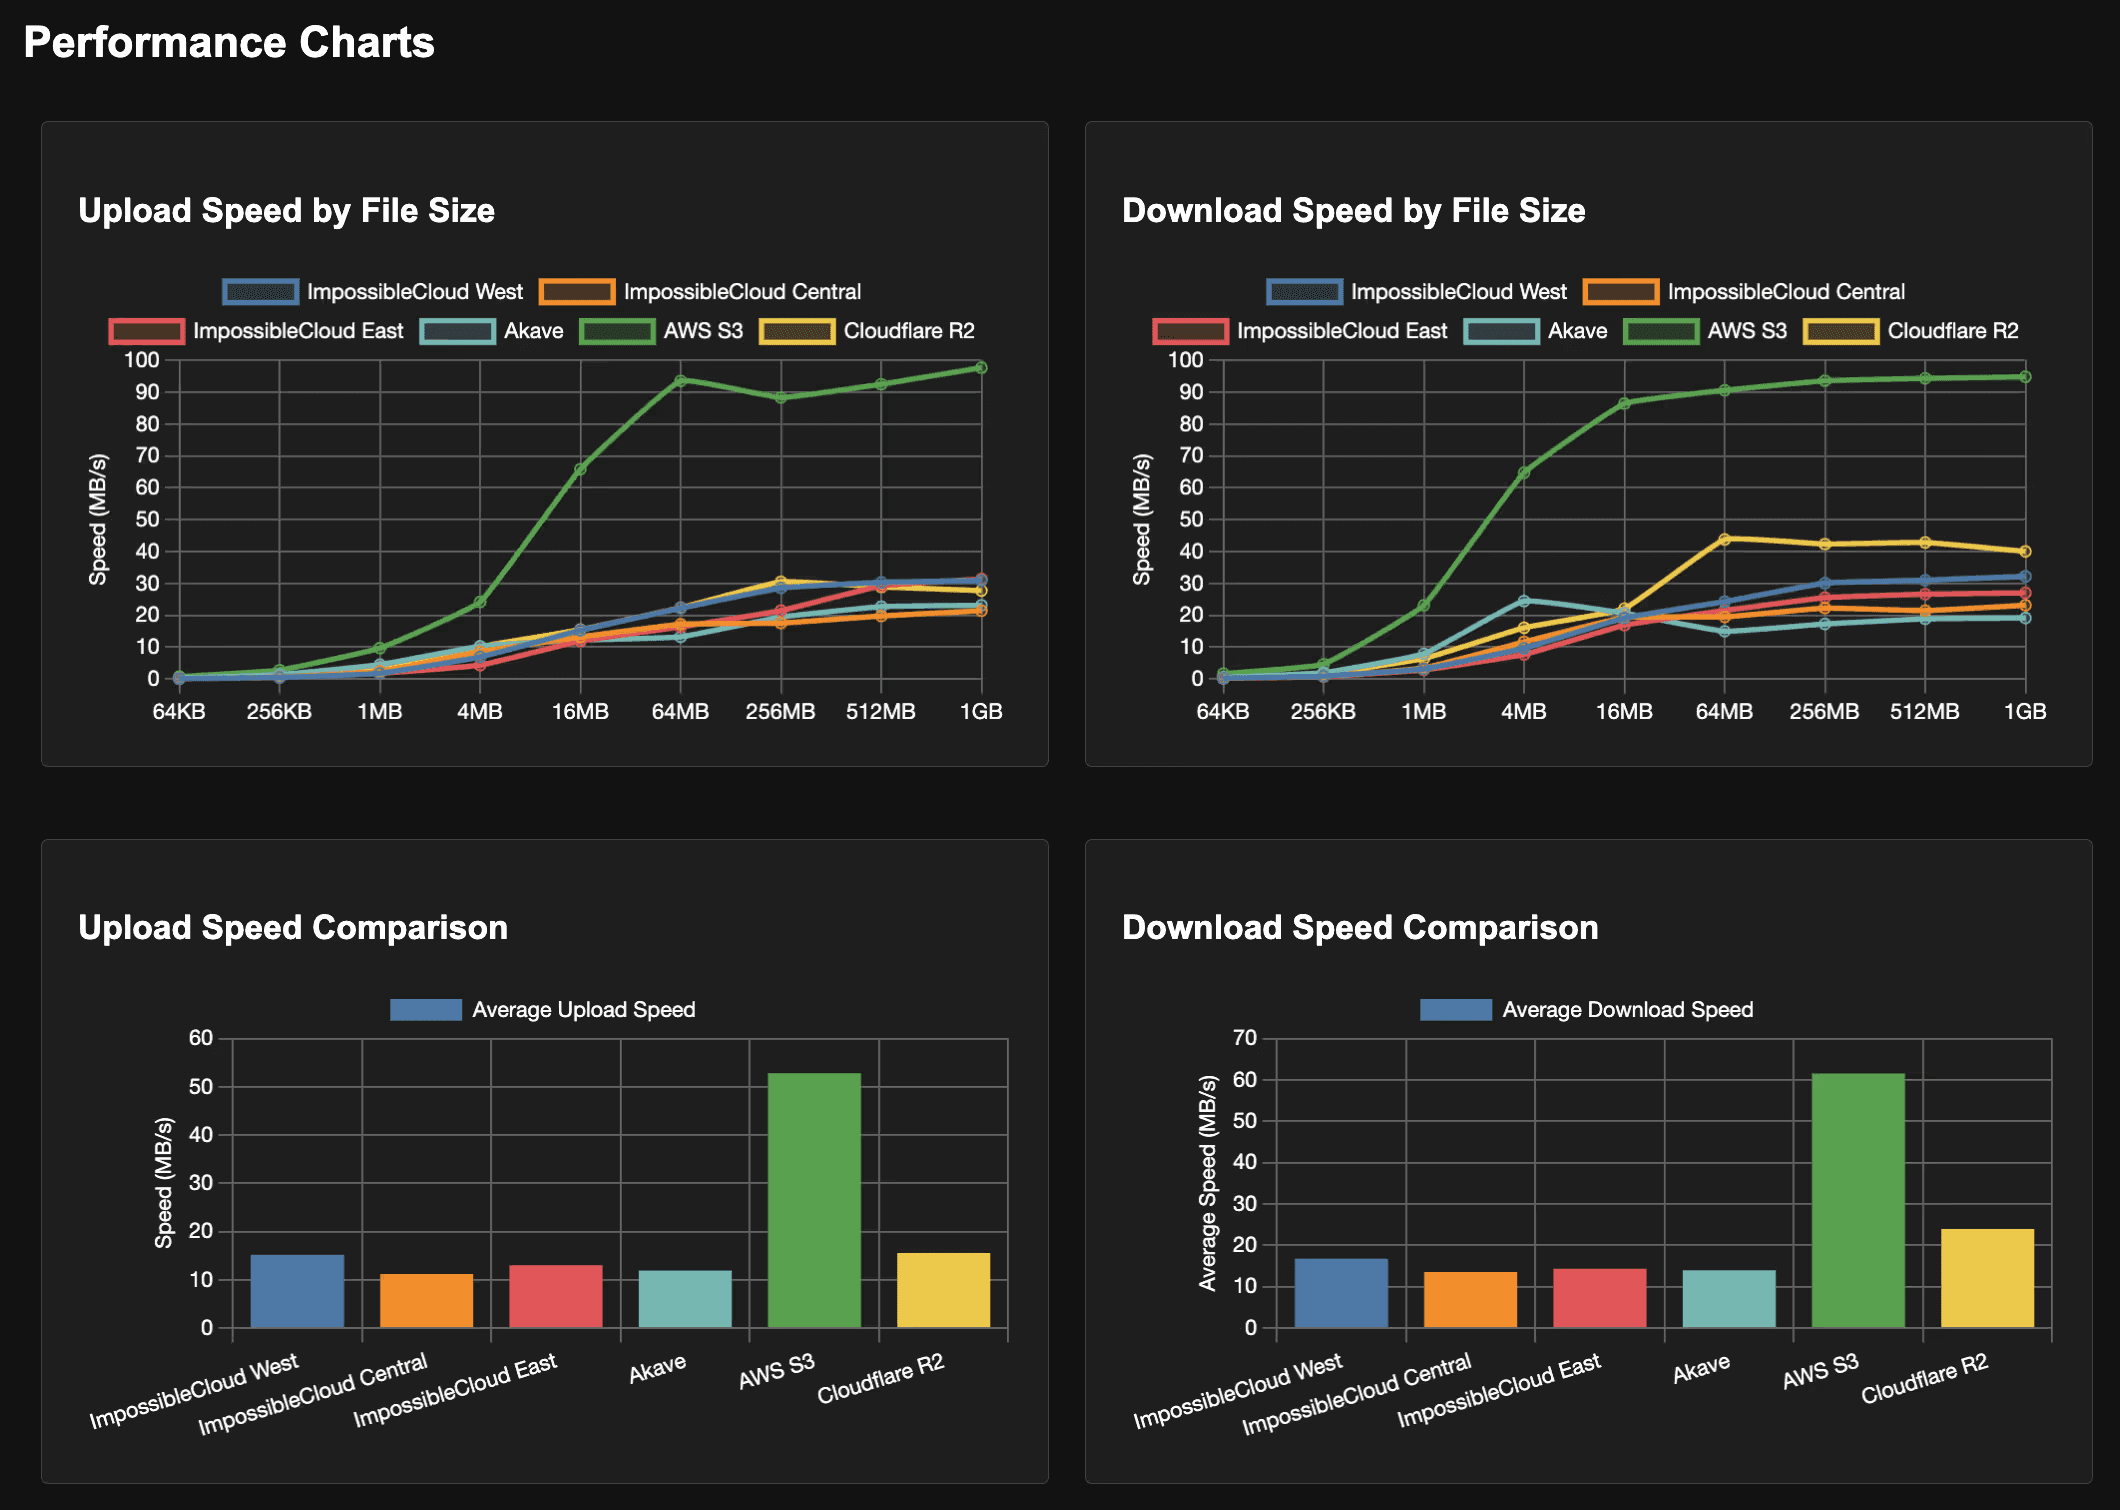Click Akave upload data point at 64MB
The height and width of the screenshot is (1510, 2120).
pyautogui.click(x=680, y=637)
